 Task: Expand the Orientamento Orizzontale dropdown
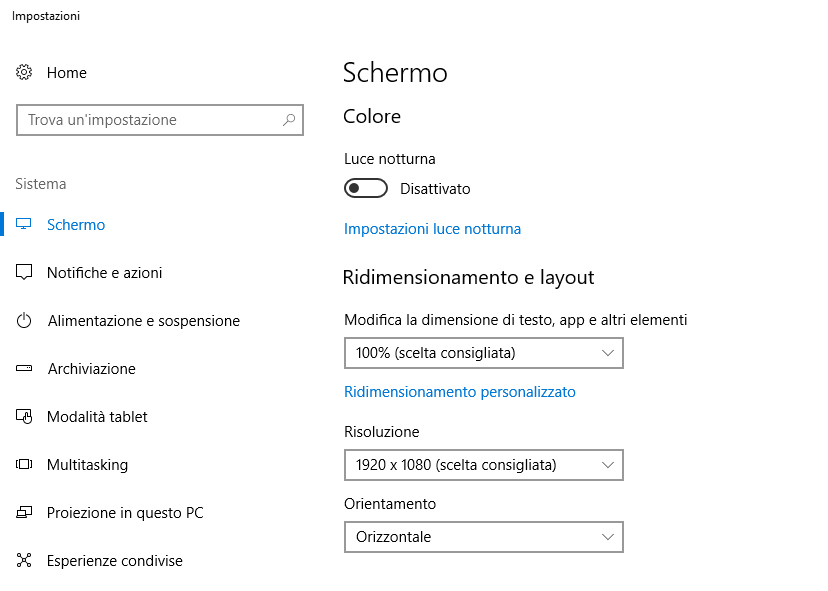click(x=484, y=537)
